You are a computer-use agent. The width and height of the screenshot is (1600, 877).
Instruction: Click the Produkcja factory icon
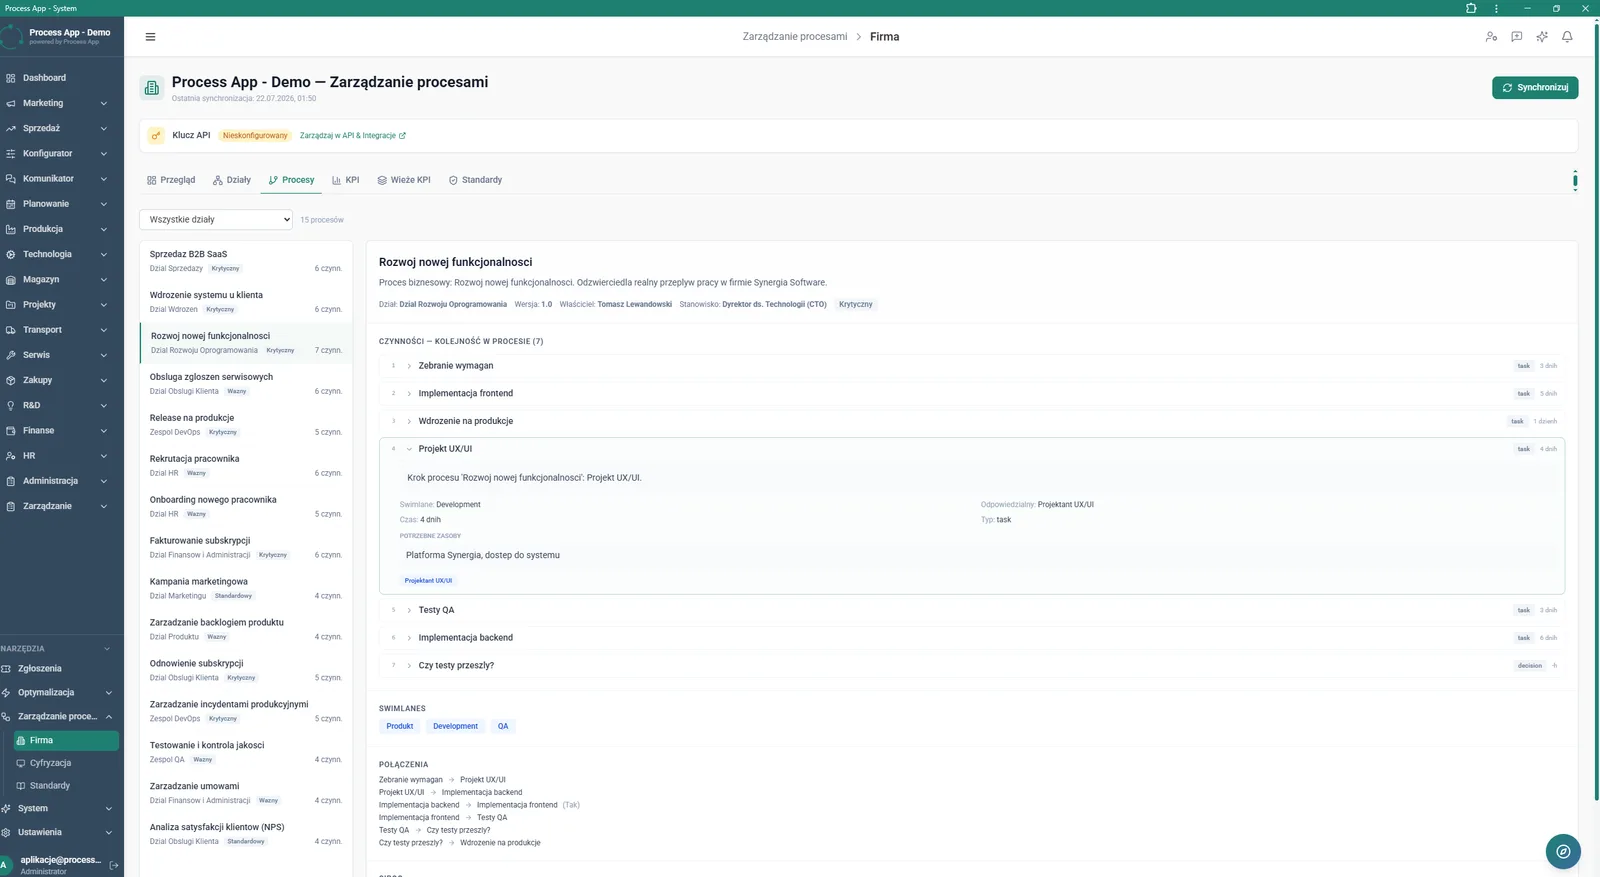pyautogui.click(x=10, y=229)
